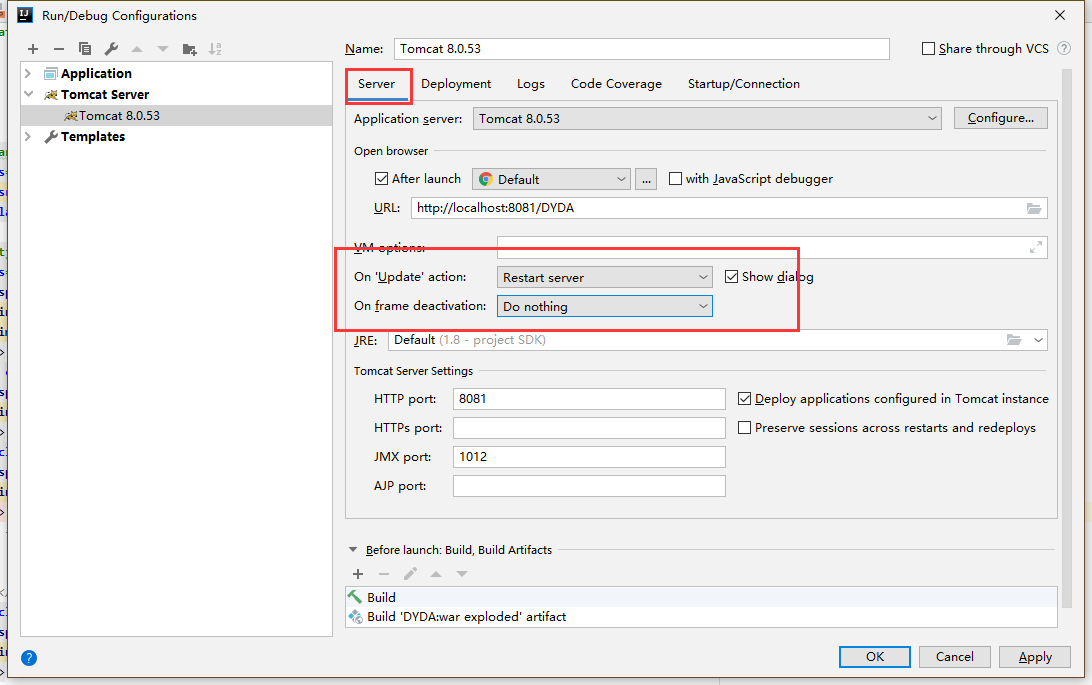Screen dimensions: 1092x685
Task: Confirm with the OK button
Action: pyautogui.click(x=875, y=656)
